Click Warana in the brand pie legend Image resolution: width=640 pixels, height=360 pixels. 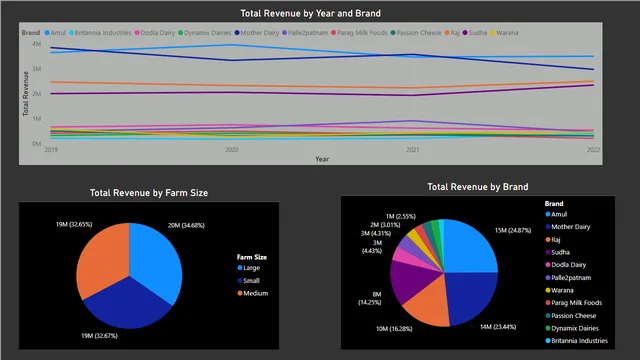click(559, 290)
